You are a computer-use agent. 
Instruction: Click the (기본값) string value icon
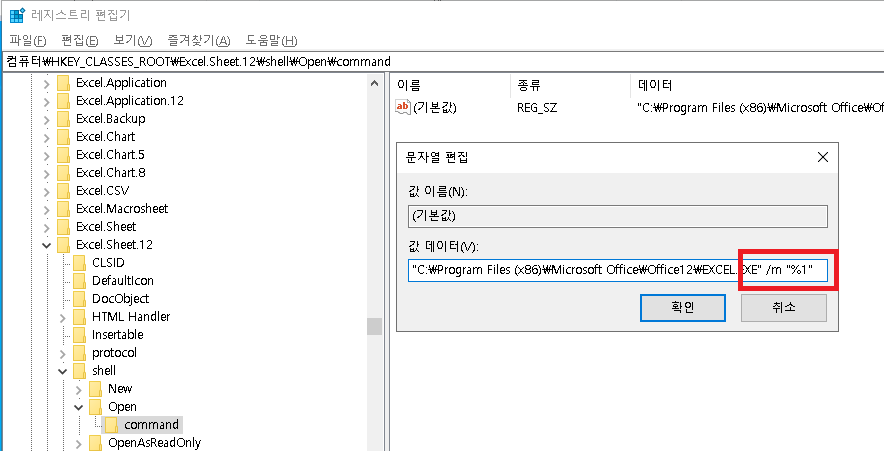403,108
